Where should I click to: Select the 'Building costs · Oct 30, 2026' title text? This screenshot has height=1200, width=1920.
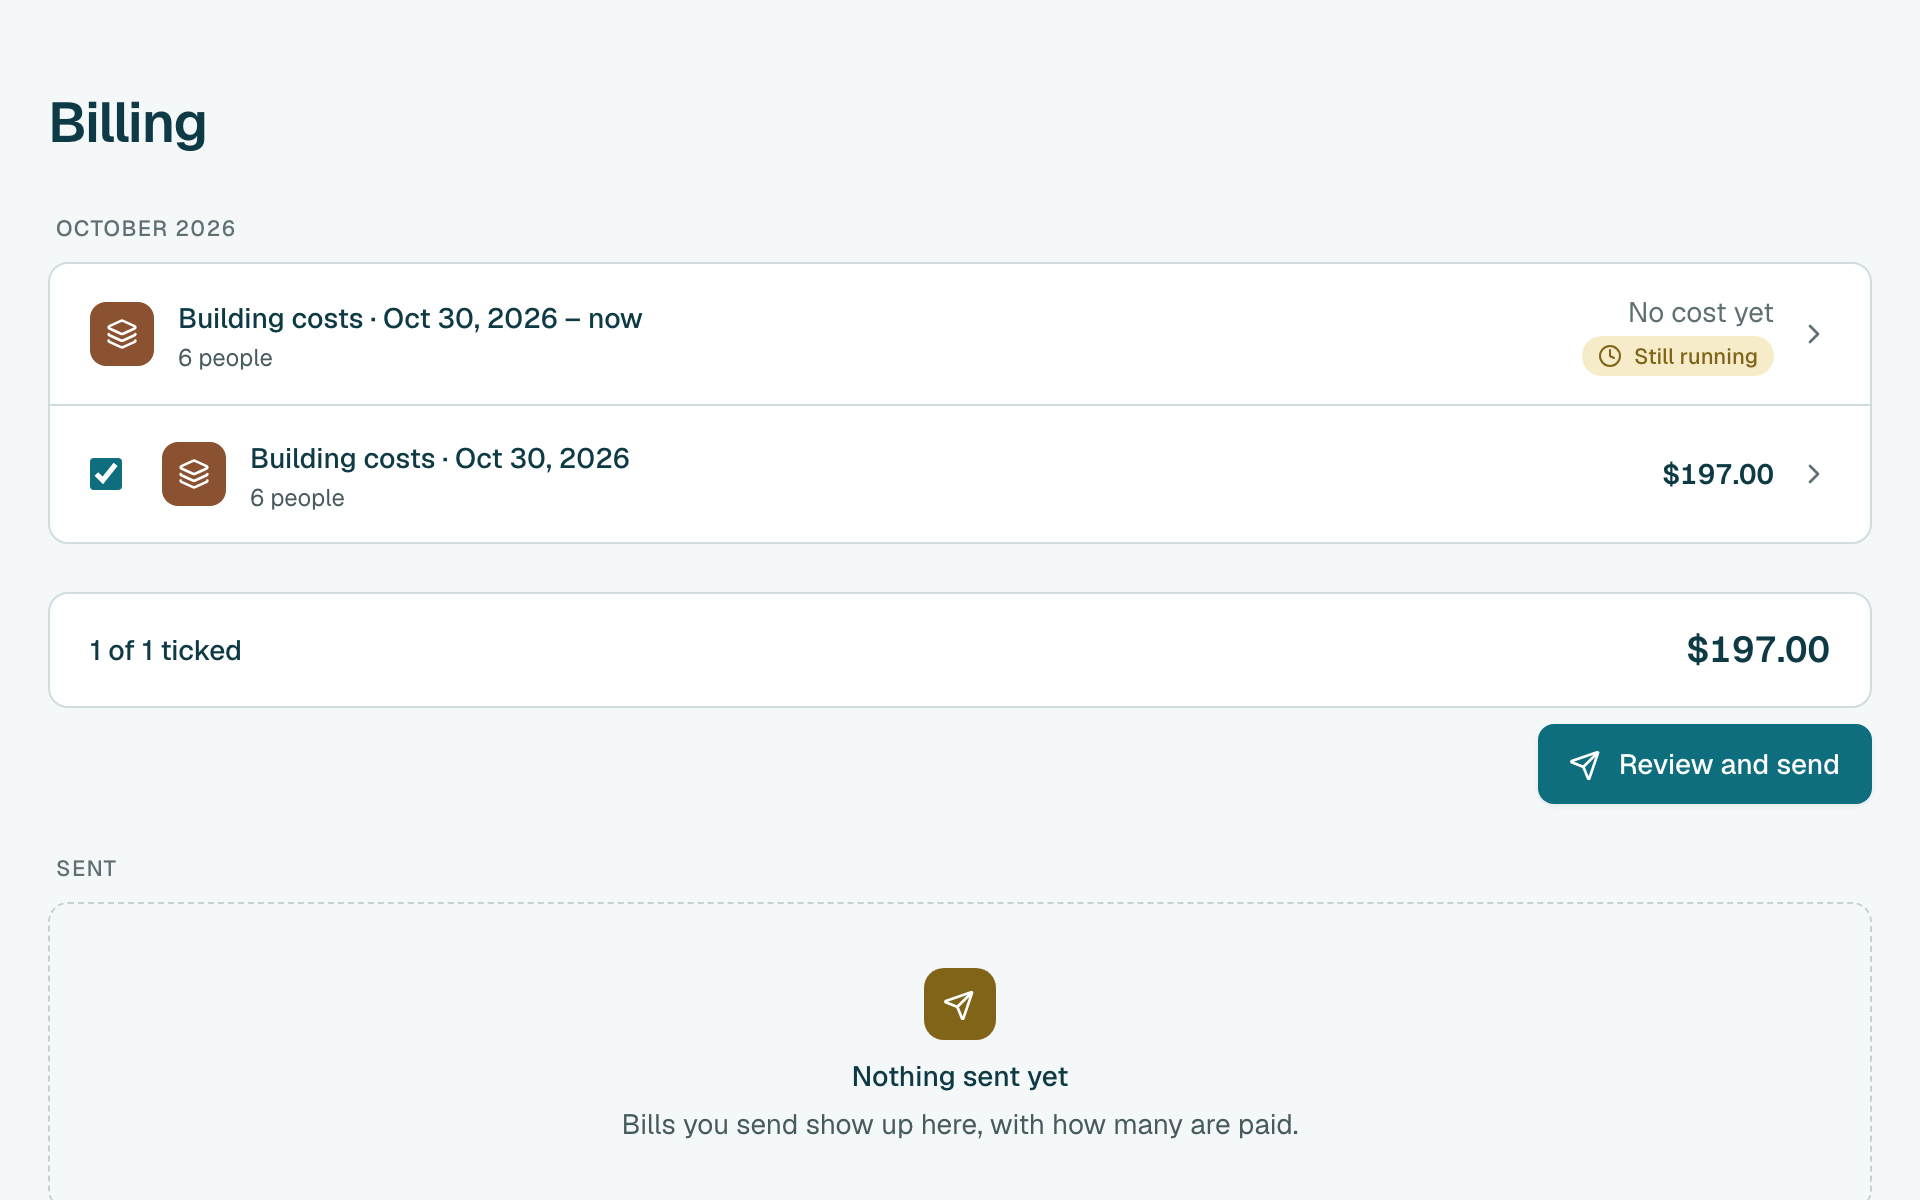click(440, 458)
